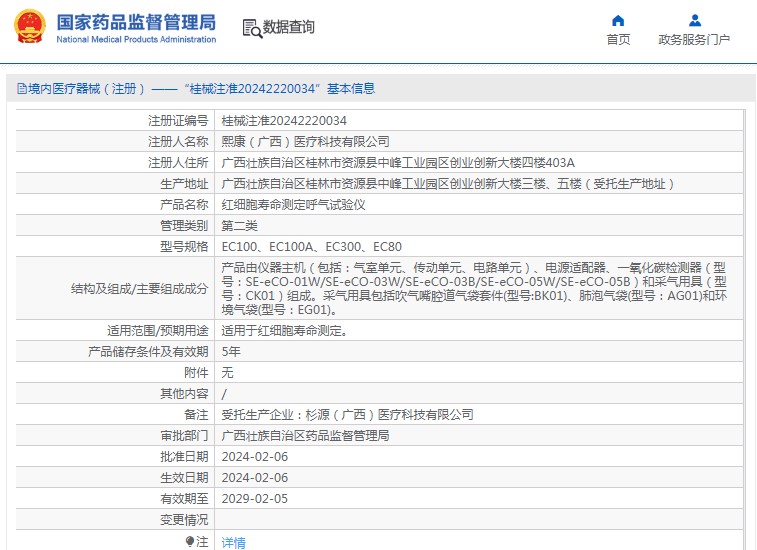Click the 产品储存条件及有效期 label

point(148,352)
